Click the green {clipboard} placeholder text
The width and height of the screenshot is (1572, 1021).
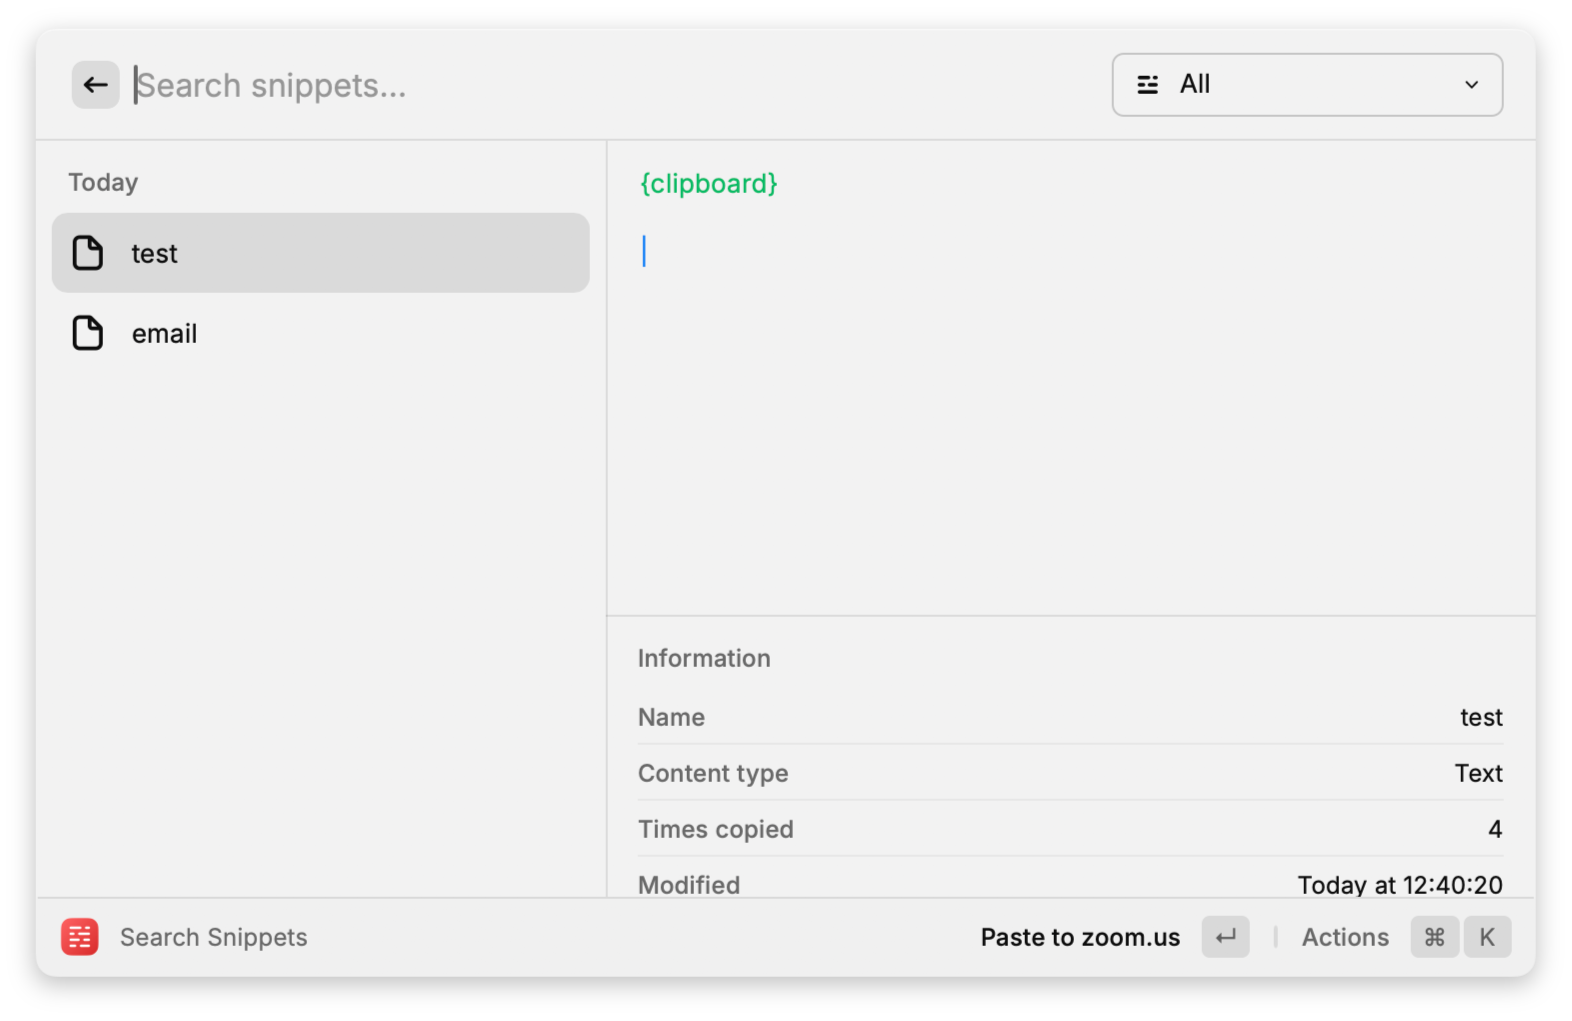tap(708, 184)
